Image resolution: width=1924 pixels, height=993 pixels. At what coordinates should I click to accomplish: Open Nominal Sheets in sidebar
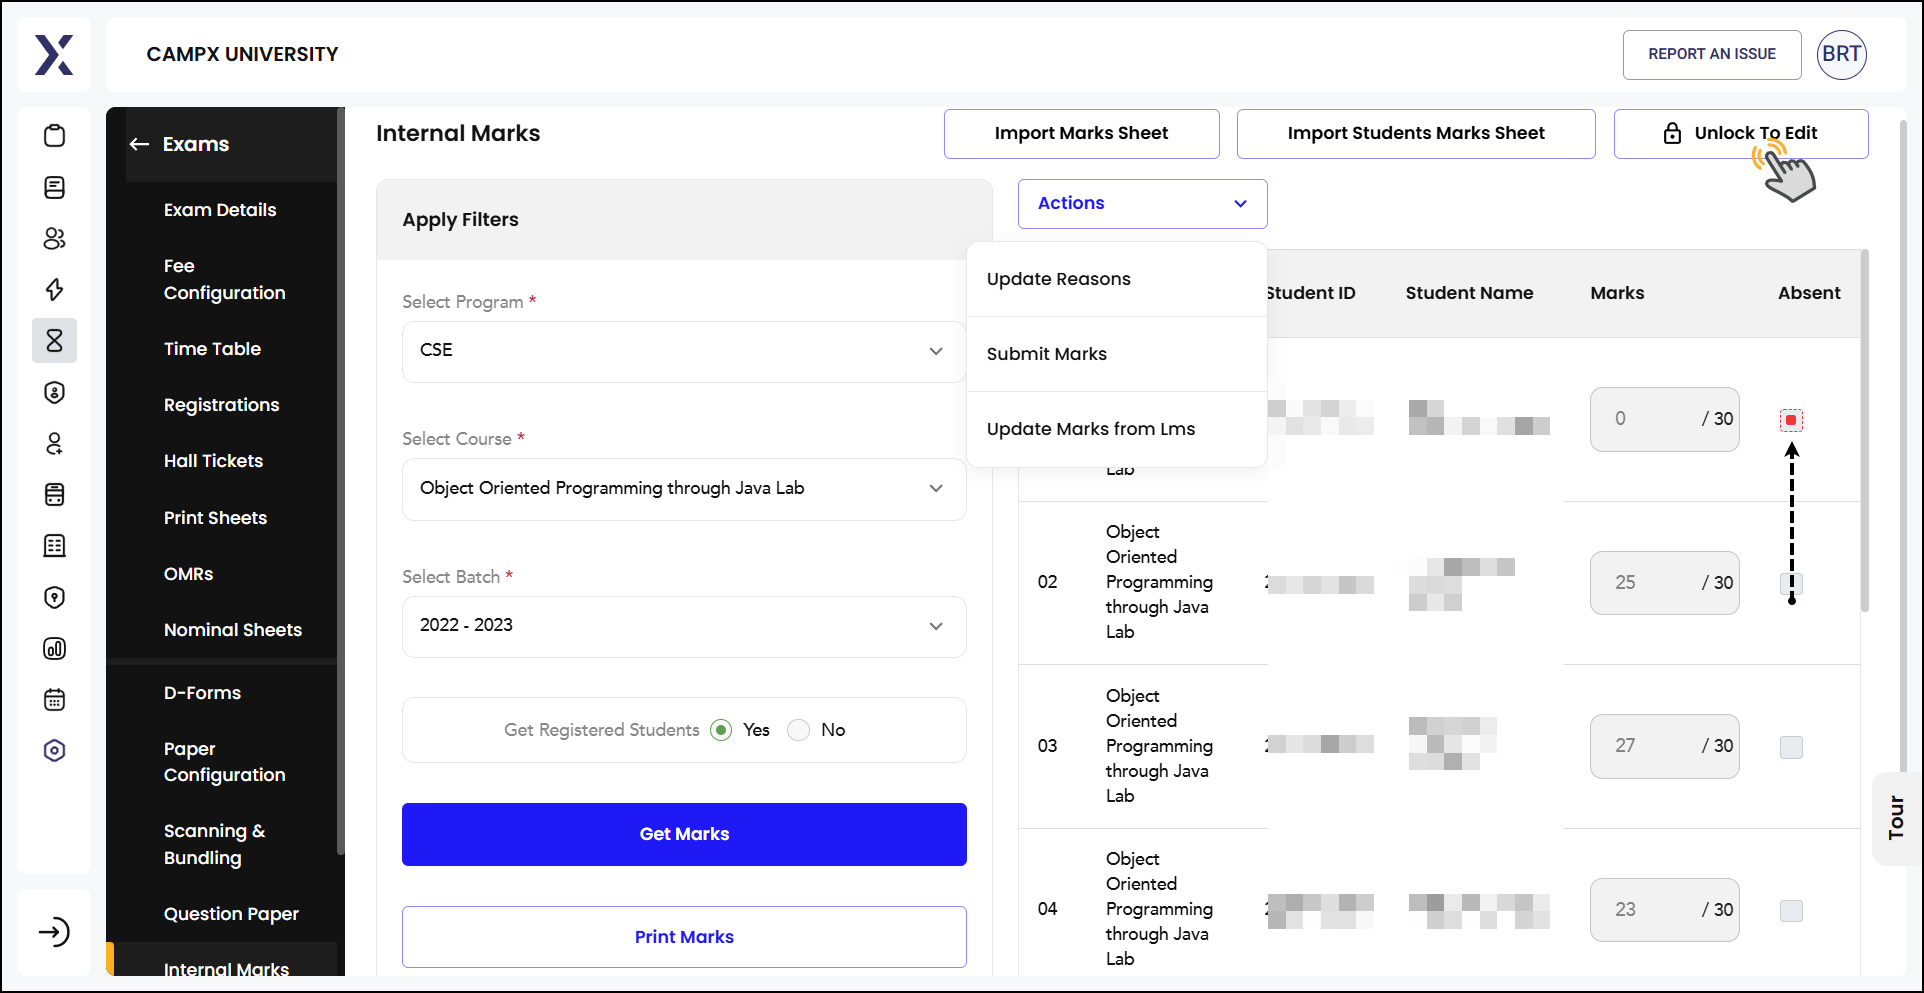[232, 630]
